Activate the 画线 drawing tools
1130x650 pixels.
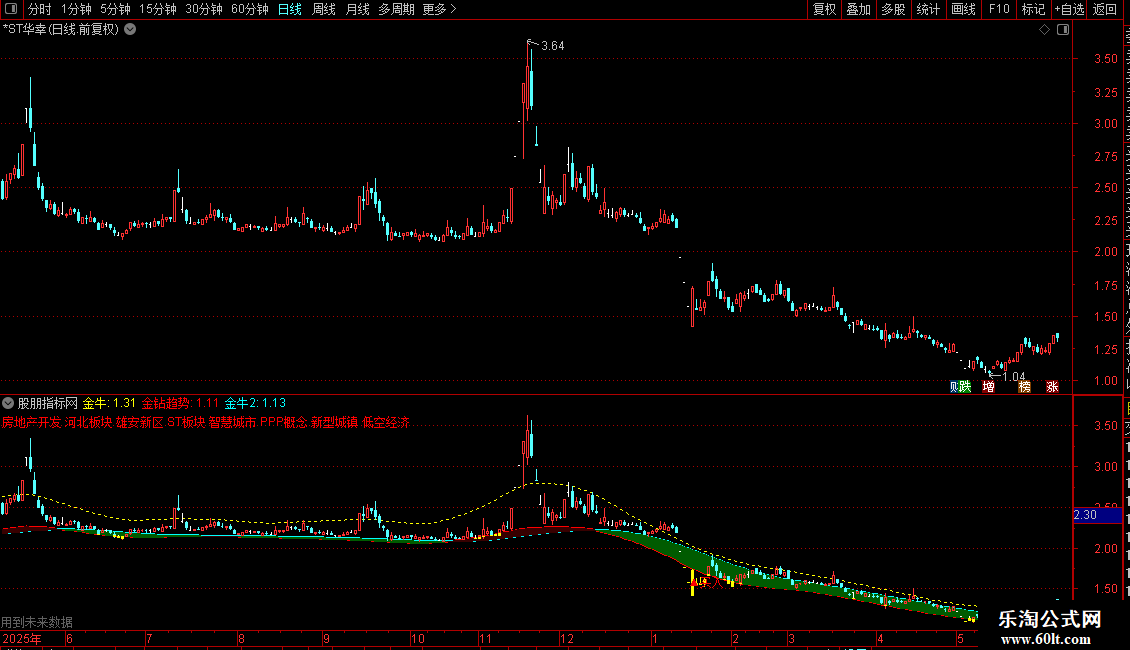click(963, 9)
